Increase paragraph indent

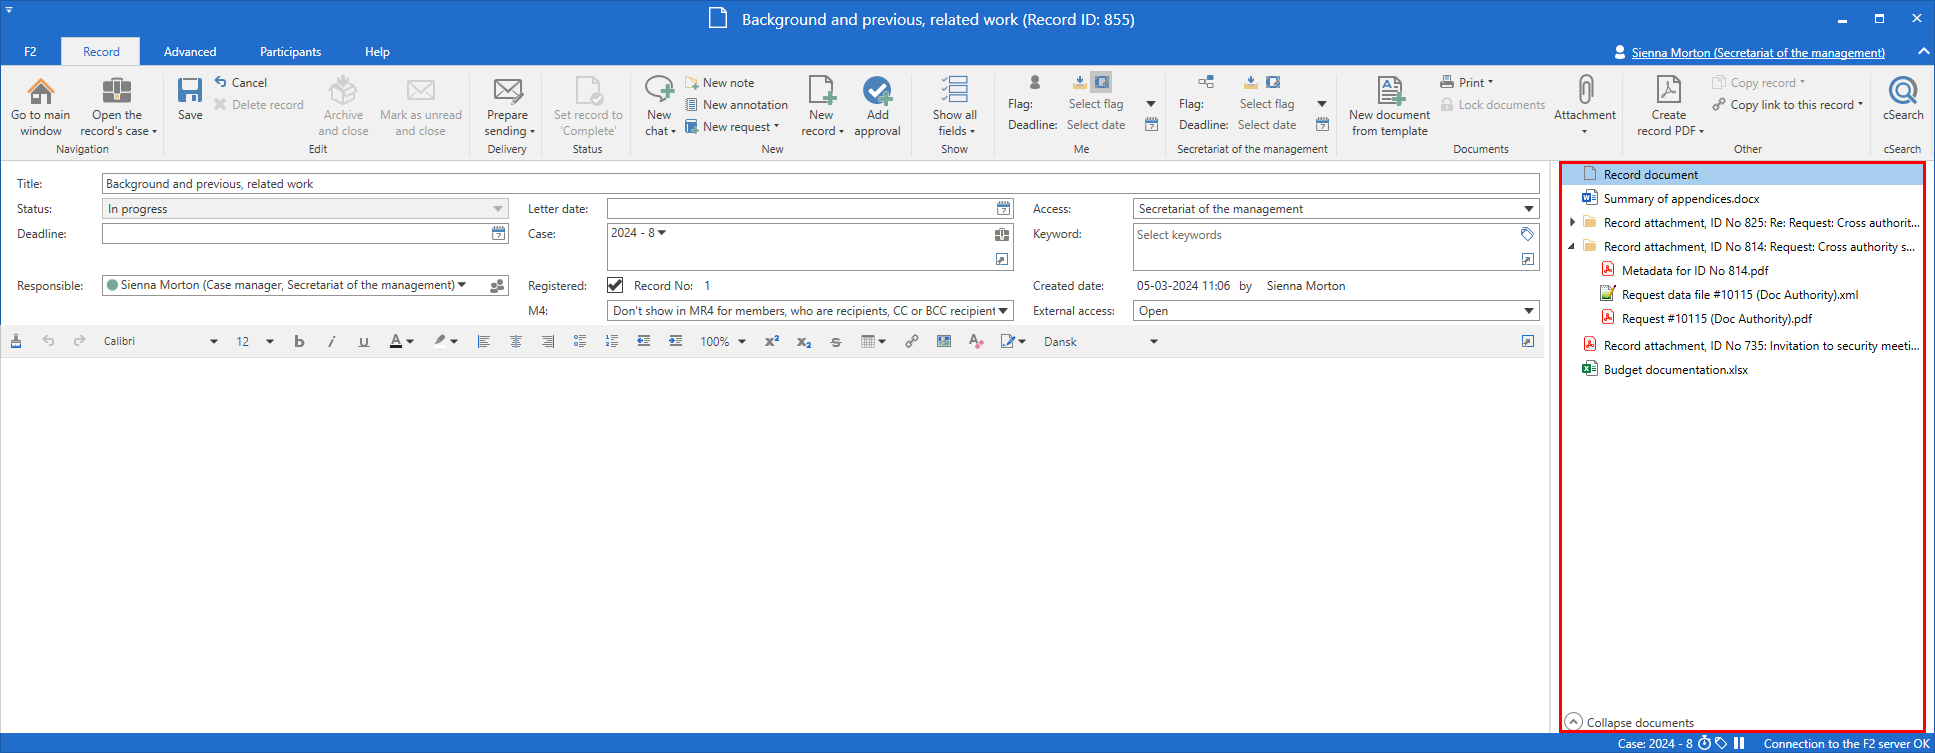tap(676, 341)
